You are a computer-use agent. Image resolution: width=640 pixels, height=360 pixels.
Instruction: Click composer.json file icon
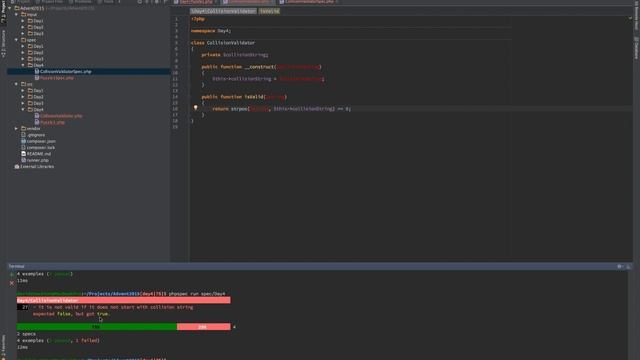tap(23, 141)
